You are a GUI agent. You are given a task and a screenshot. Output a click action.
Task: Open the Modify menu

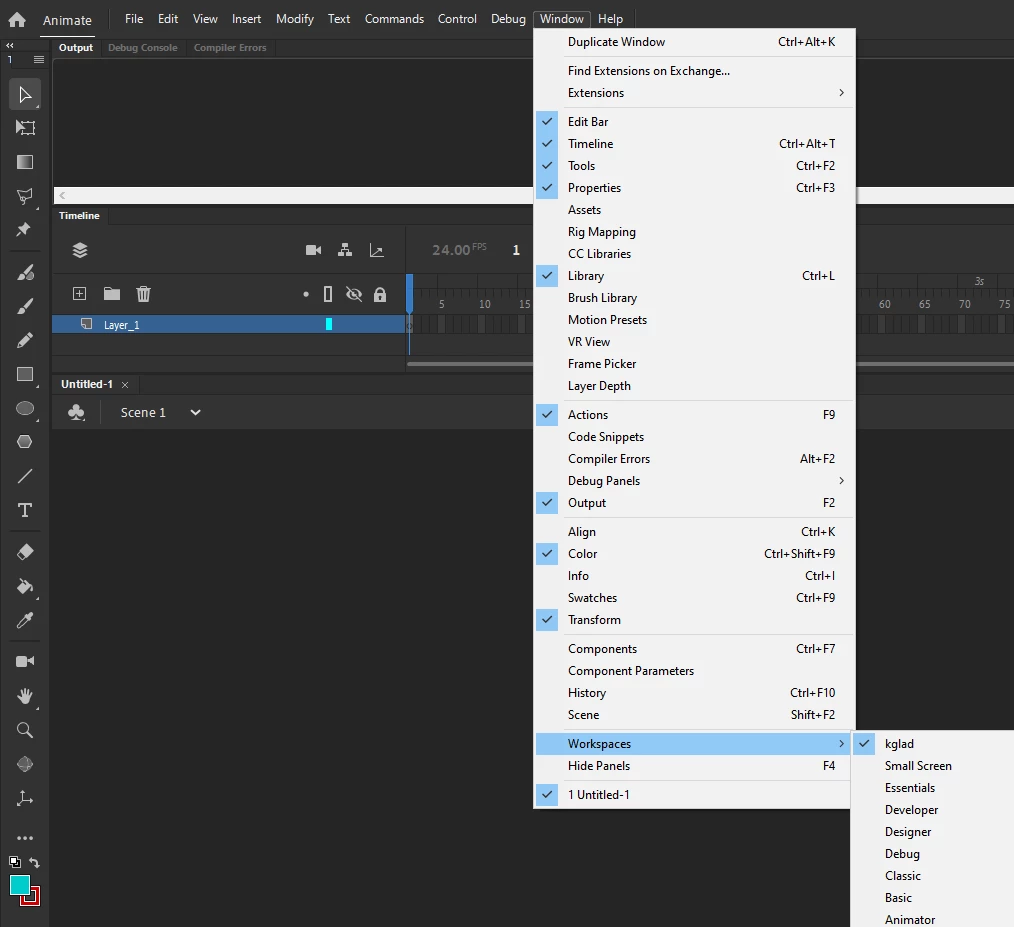(x=294, y=19)
